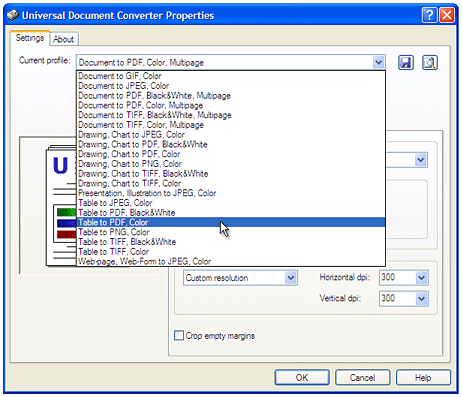Pick Drawing, Chart to JPEG, Color
This screenshot has height=397, width=462.
click(231, 135)
